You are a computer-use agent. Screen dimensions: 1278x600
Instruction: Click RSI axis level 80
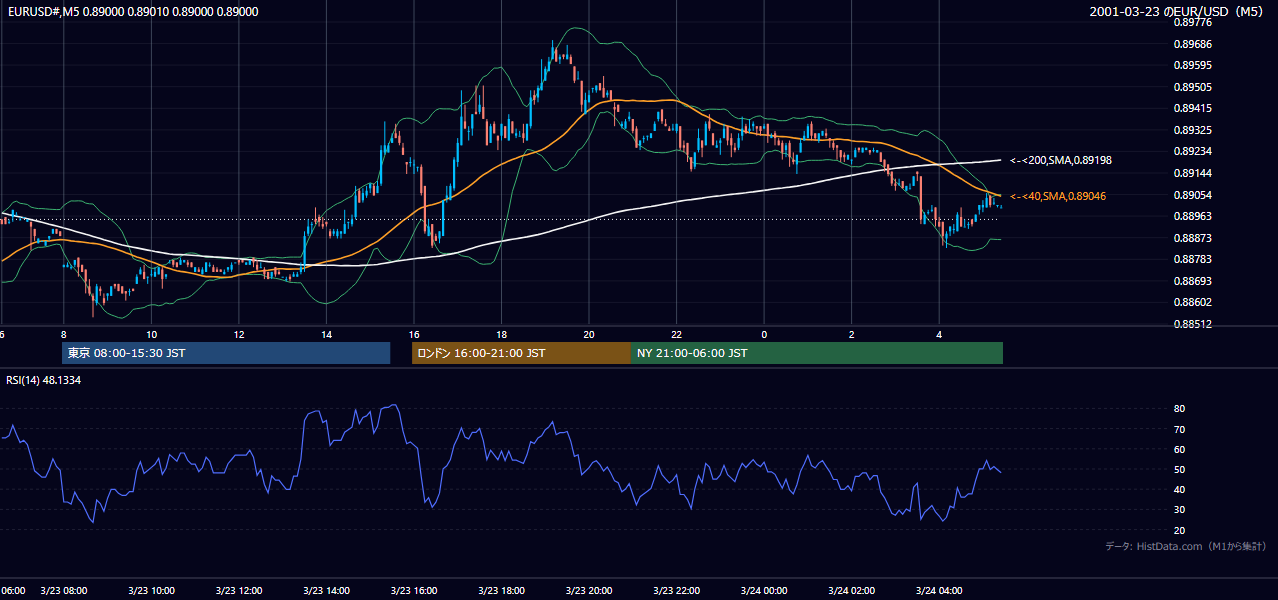point(1179,409)
